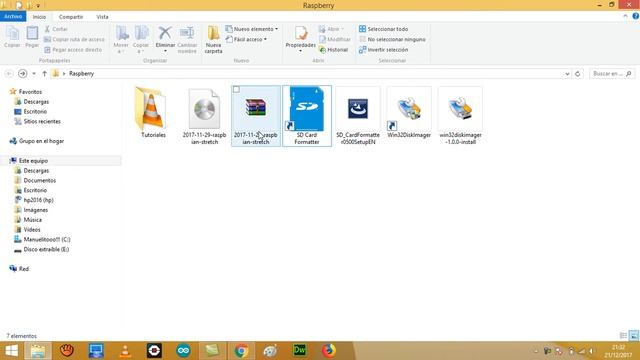The height and width of the screenshot is (360, 640).
Task: Select Este equipo in sidebar
Action: 33,161
